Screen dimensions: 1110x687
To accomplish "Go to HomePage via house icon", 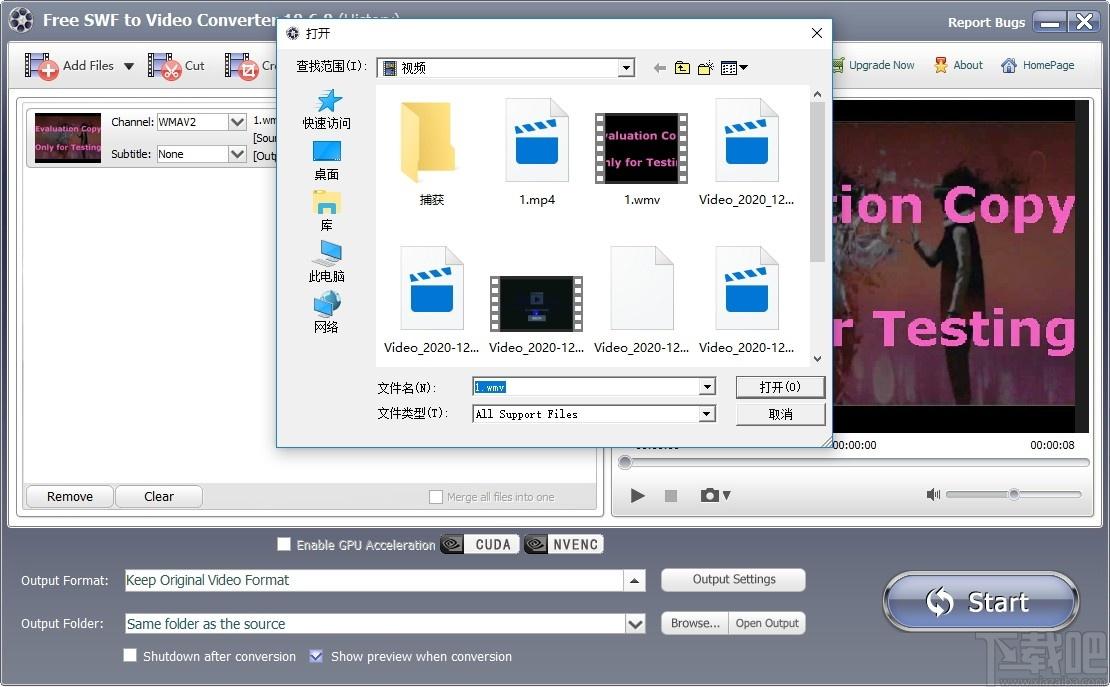I will 1009,65.
